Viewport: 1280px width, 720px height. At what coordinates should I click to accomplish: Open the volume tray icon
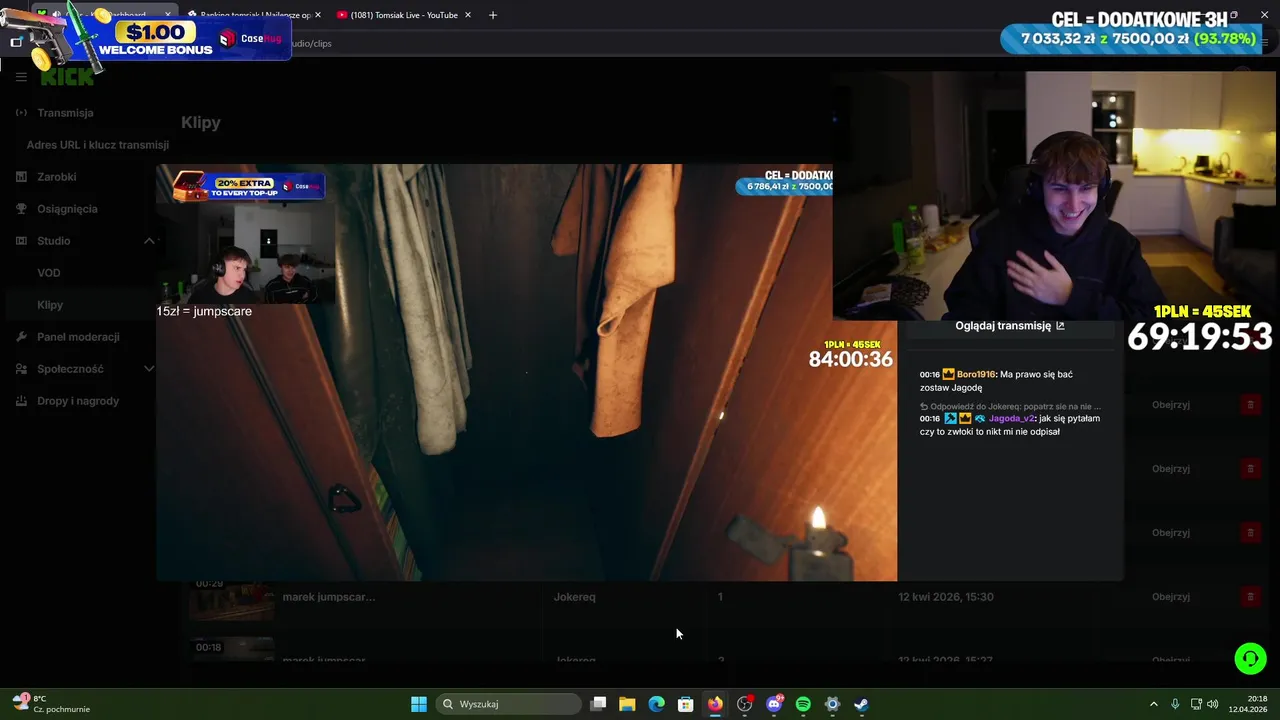(1212, 704)
